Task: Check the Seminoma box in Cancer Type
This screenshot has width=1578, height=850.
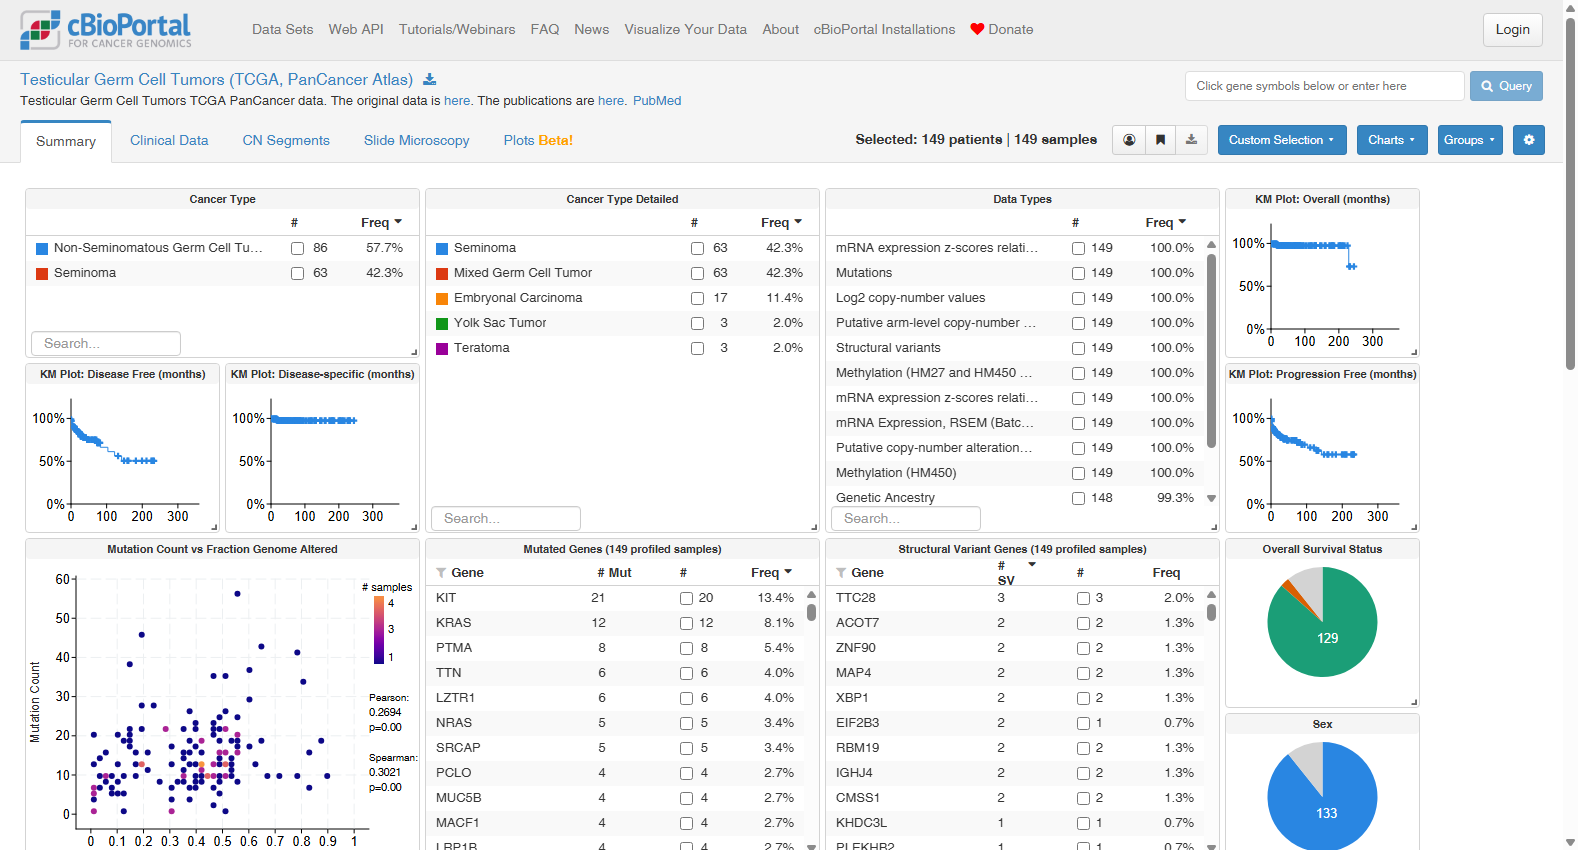Action: pos(297,273)
